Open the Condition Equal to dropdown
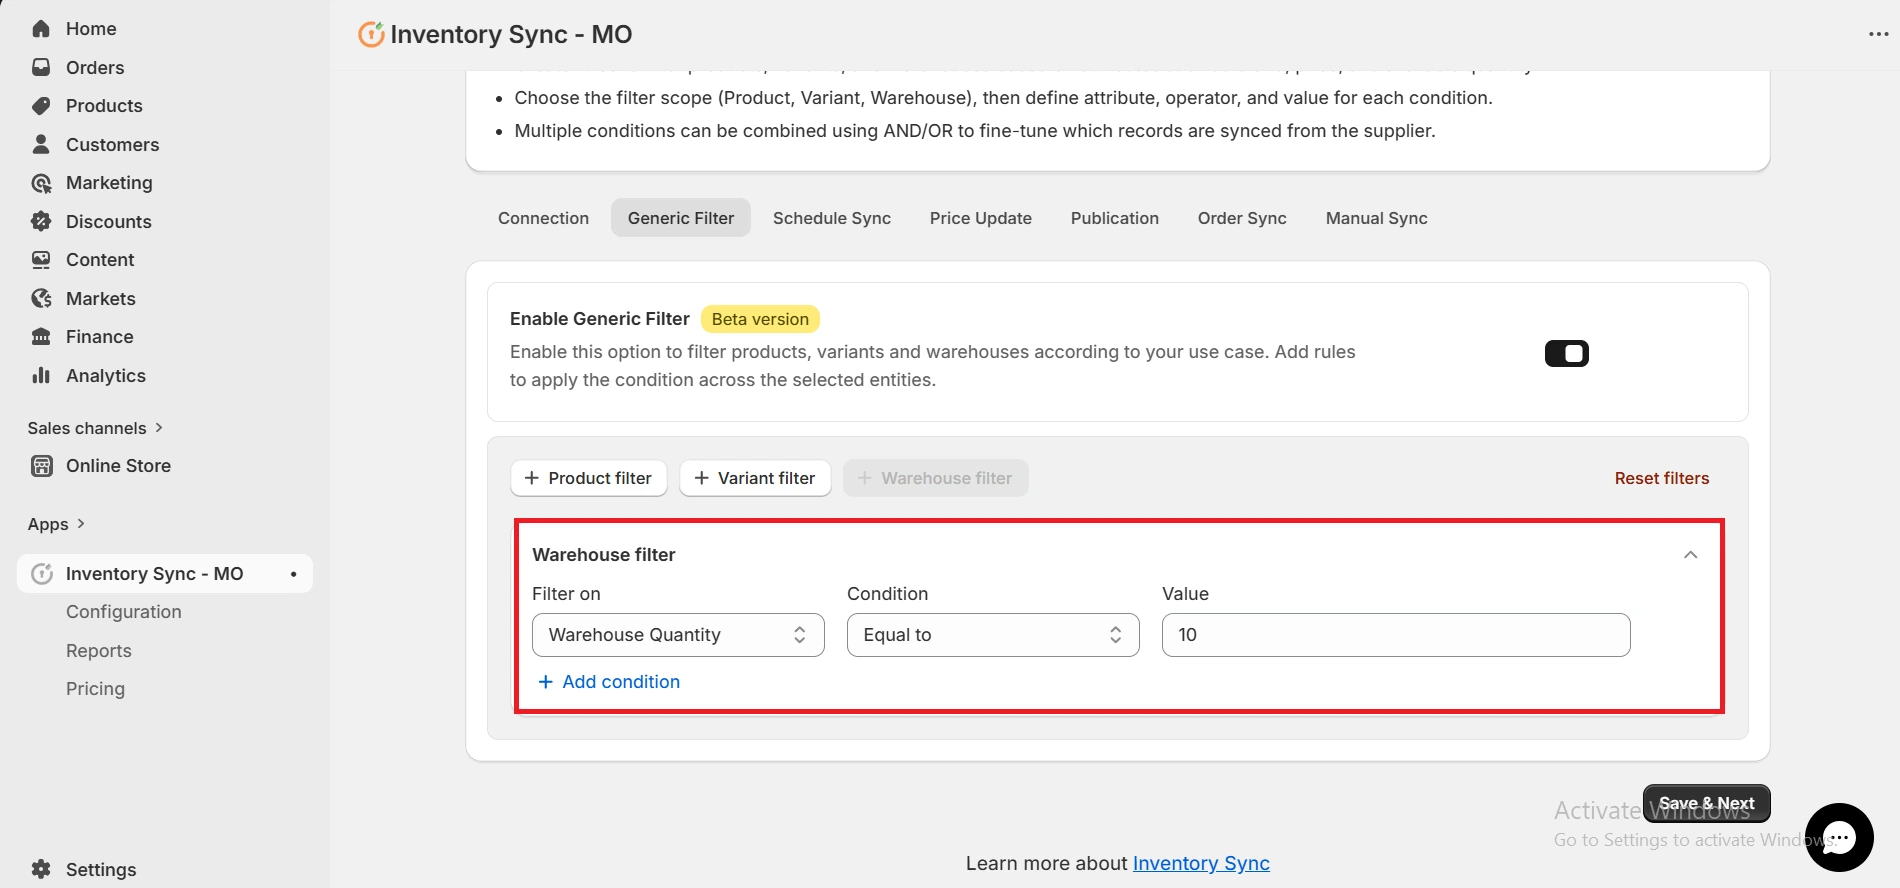1900x888 pixels. pyautogui.click(x=993, y=635)
